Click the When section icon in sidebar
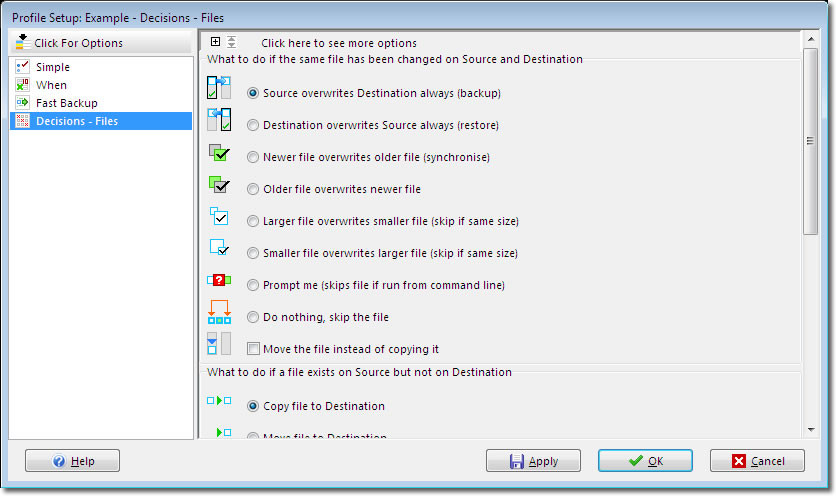 (x=22, y=85)
